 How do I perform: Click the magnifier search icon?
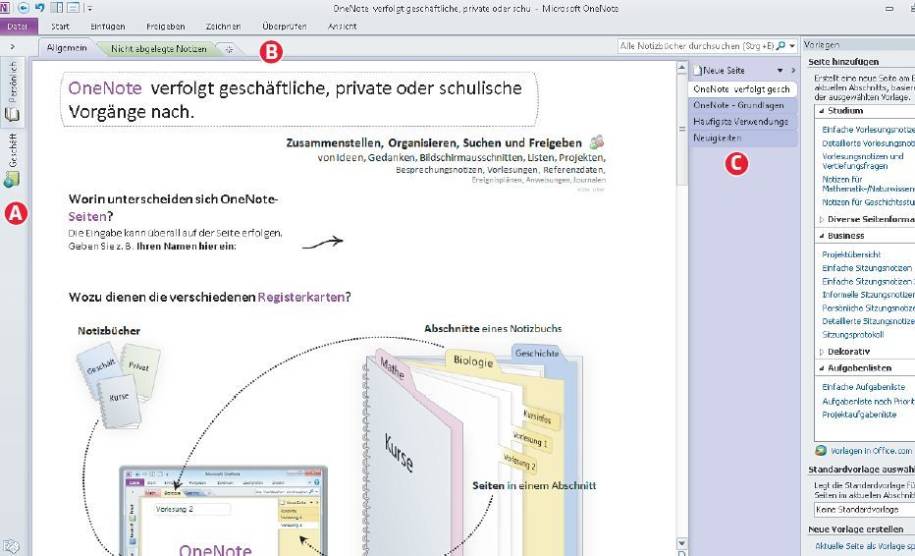pyautogui.click(x=781, y=46)
